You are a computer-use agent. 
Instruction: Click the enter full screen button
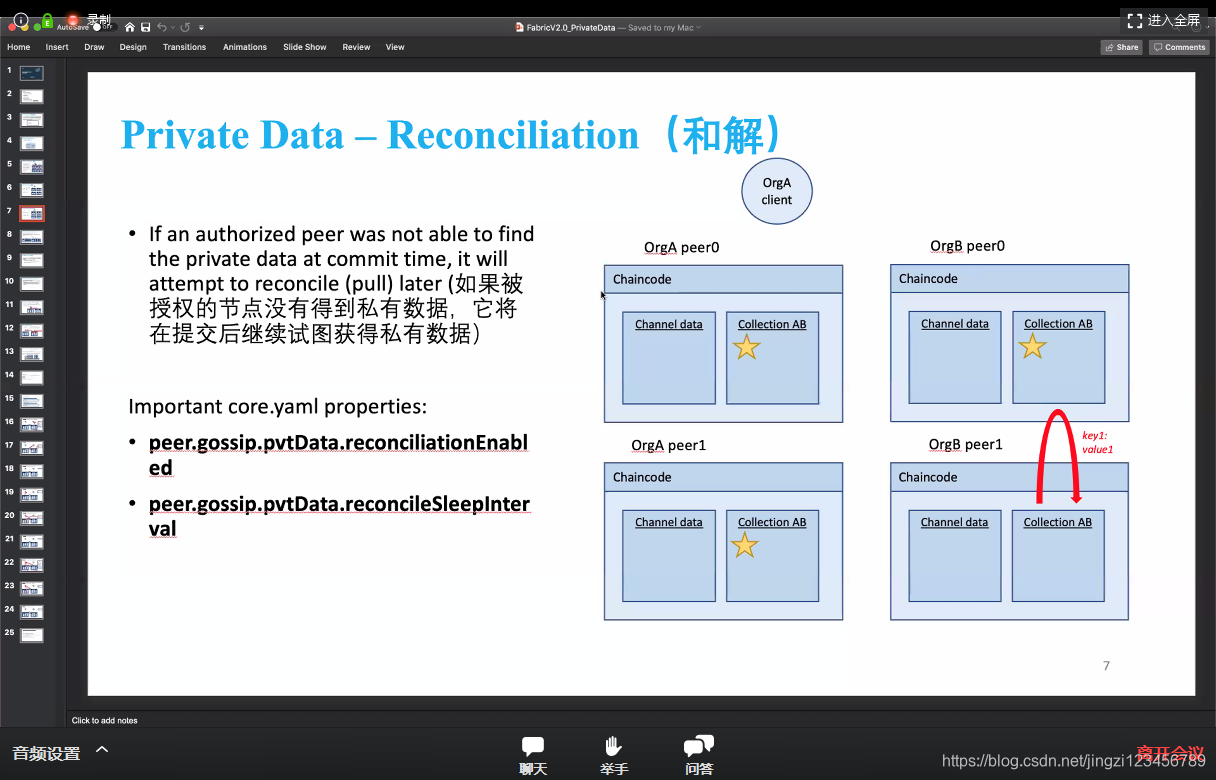pyautogui.click(x=1164, y=20)
